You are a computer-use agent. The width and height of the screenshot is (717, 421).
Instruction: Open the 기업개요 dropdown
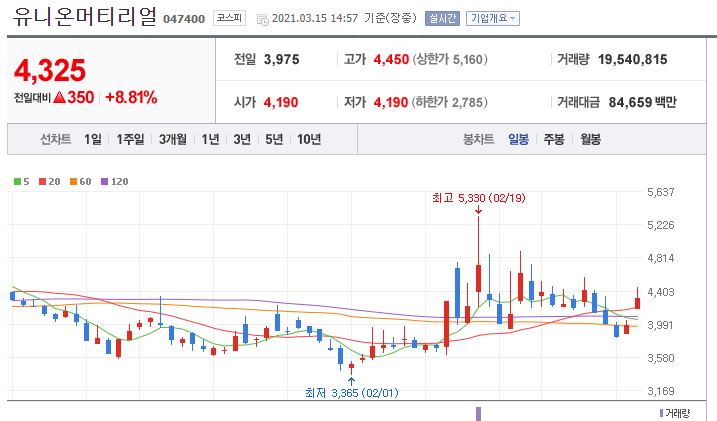click(492, 18)
